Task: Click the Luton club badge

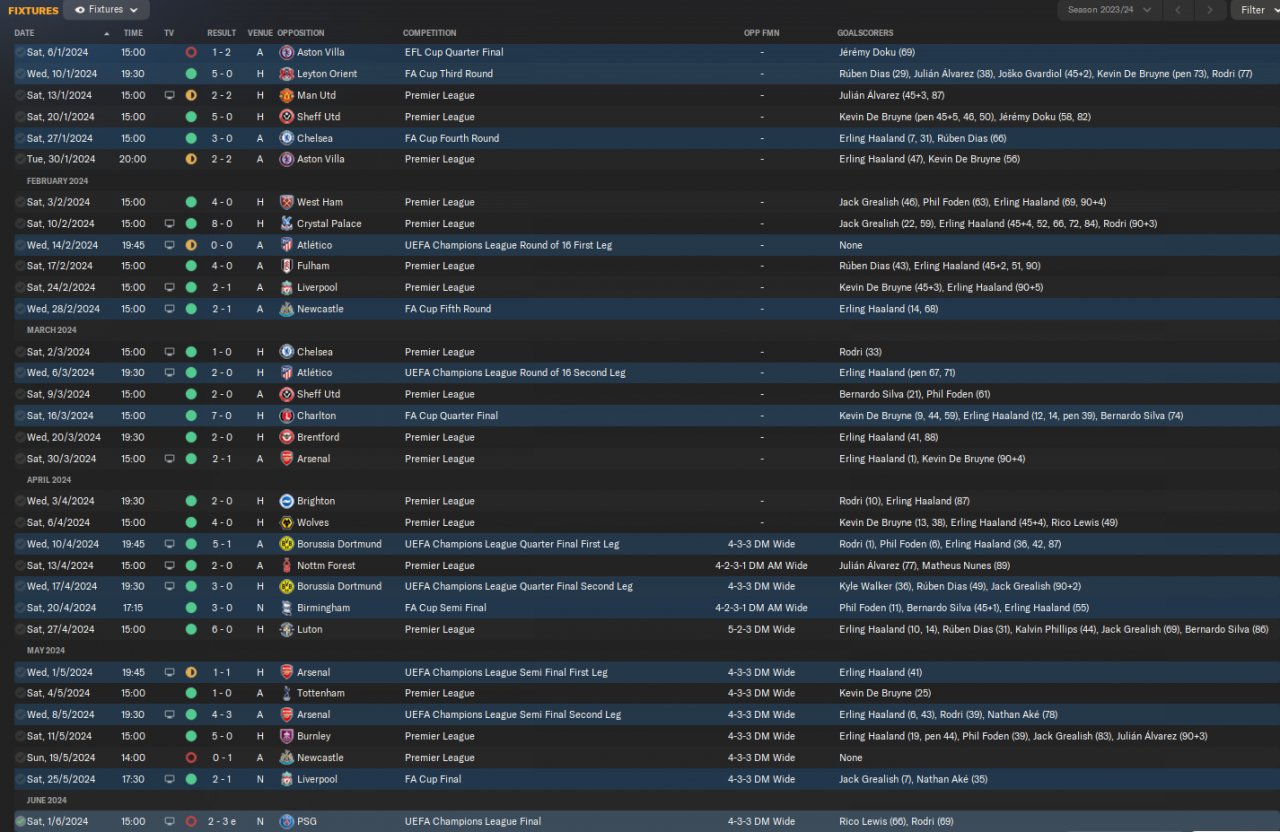Action: [x=287, y=629]
